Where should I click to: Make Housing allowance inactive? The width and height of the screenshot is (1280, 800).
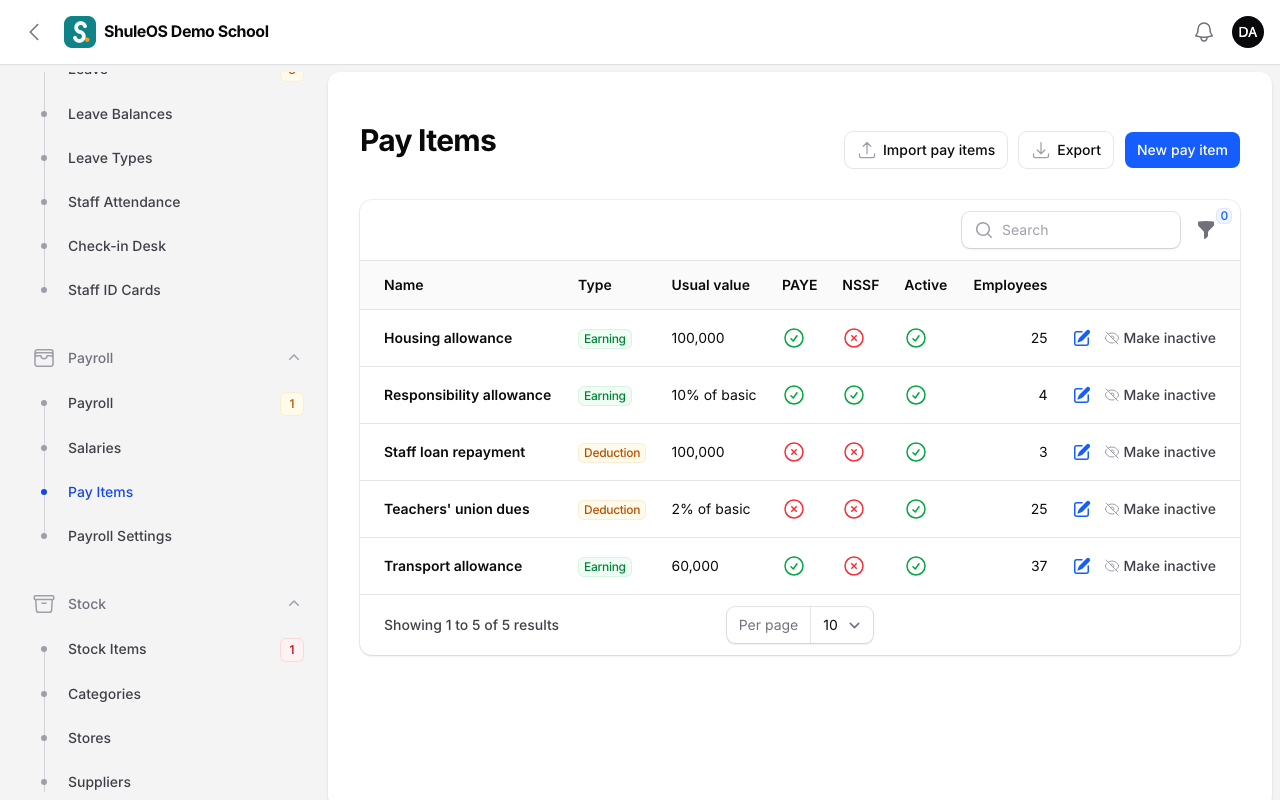pyautogui.click(x=1160, y=338)
